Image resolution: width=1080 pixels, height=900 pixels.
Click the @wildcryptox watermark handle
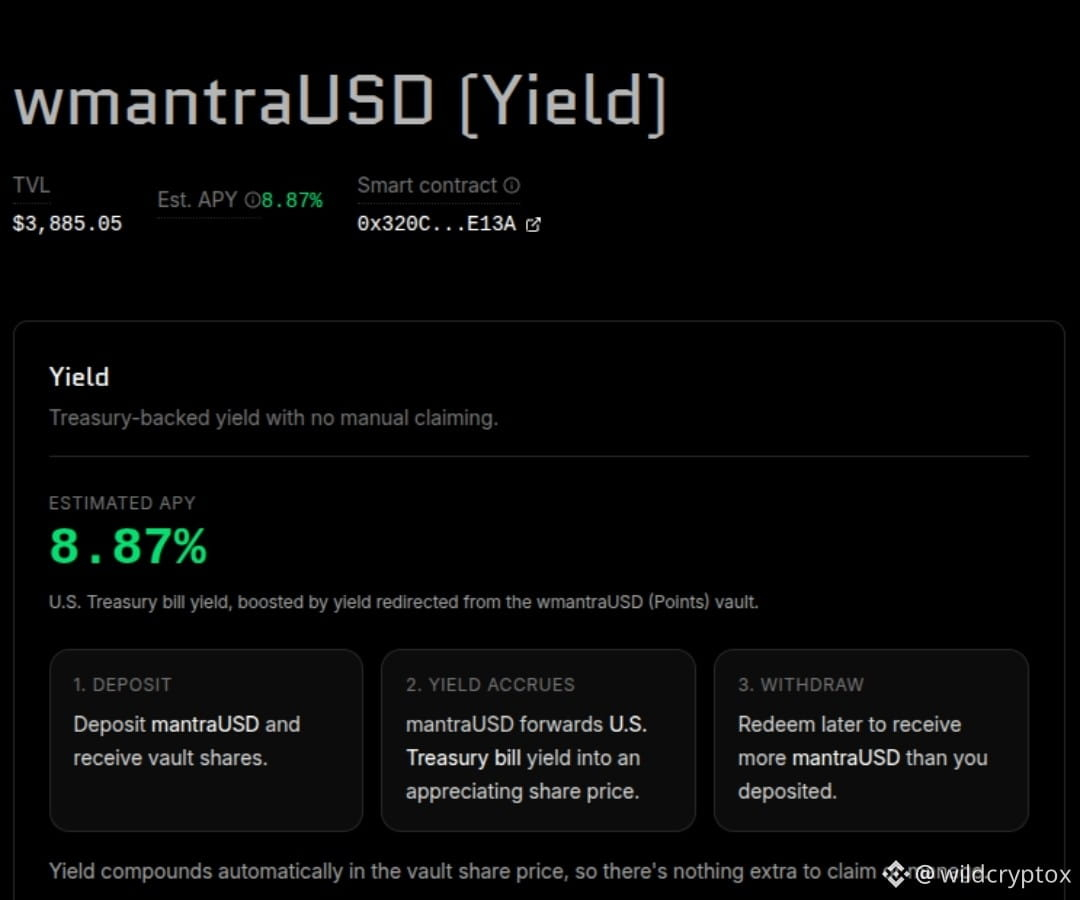993,875
